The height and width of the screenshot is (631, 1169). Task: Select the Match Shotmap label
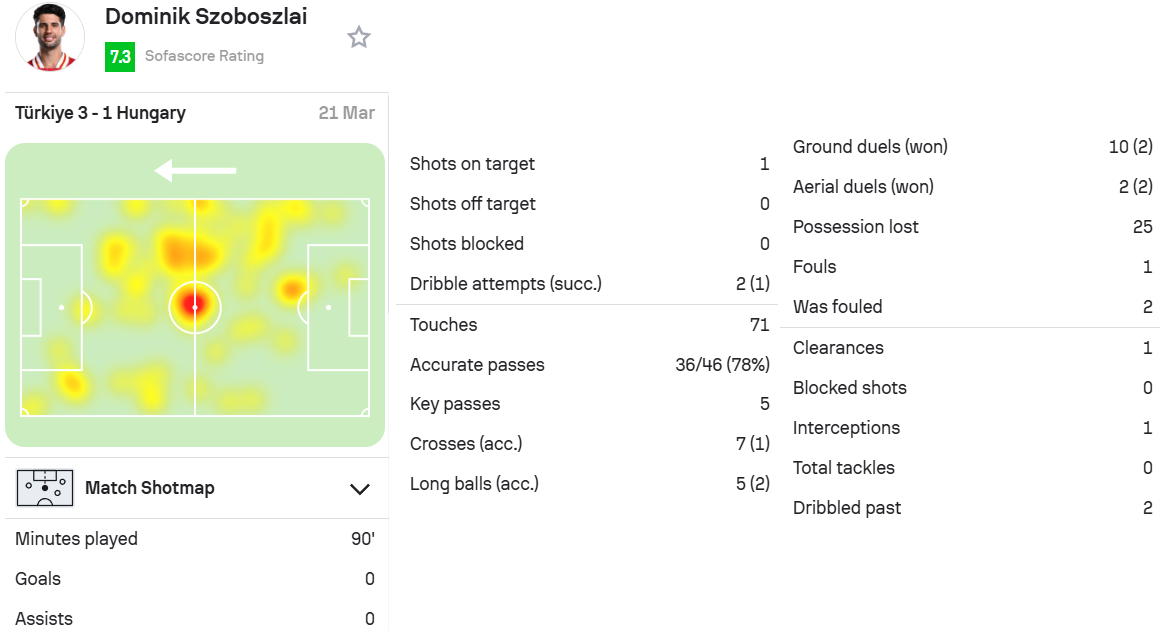150,488
